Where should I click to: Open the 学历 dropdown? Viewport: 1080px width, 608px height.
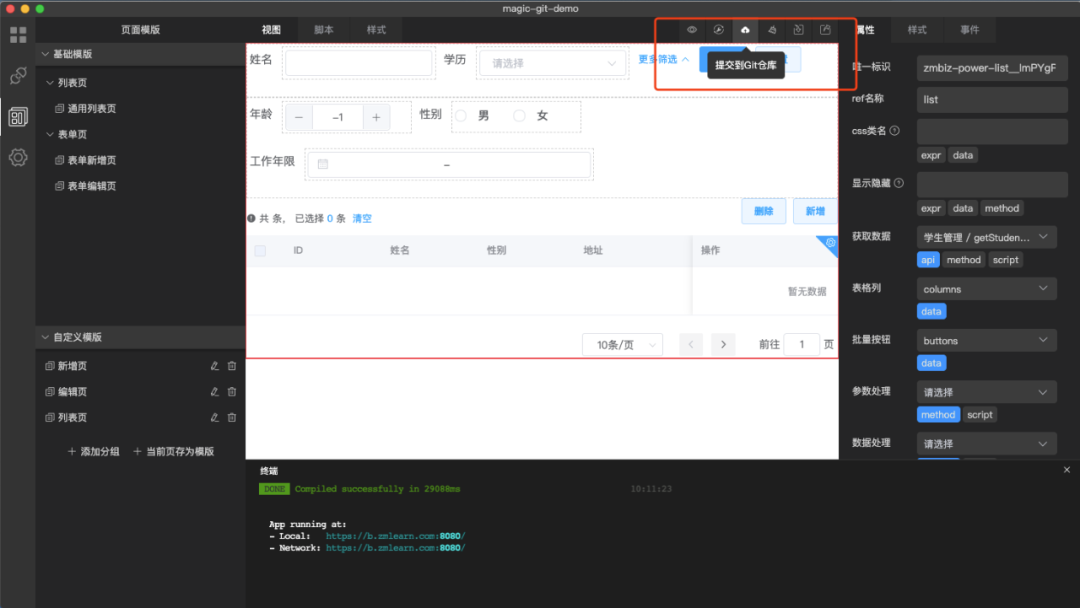[552, 63]
